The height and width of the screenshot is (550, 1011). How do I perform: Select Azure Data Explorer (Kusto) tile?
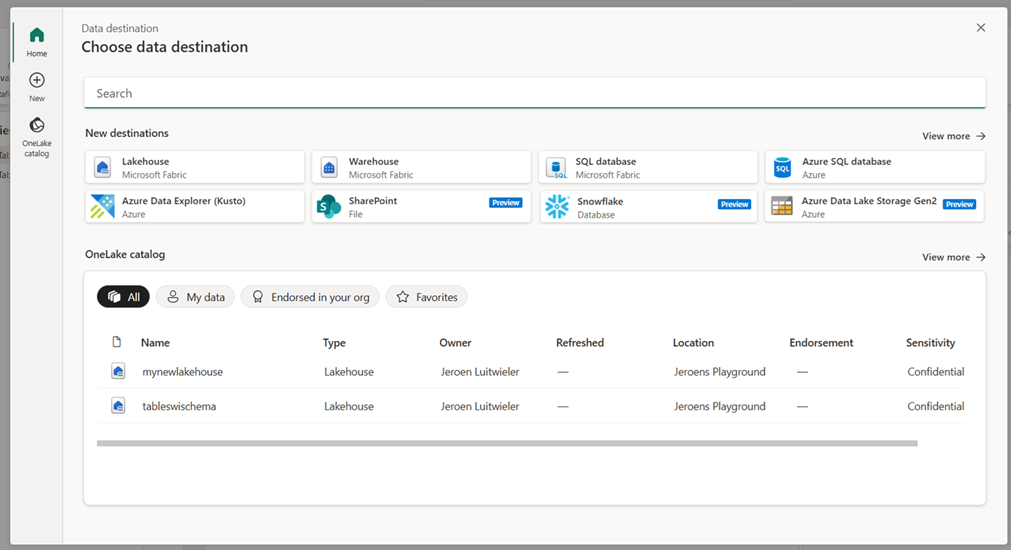[195, 207]
